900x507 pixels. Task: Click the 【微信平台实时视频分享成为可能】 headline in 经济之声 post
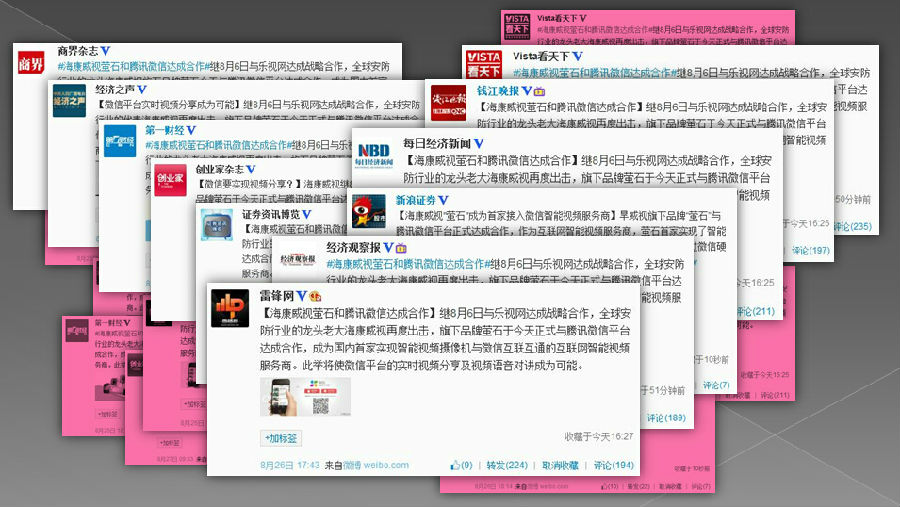[167, 105]
